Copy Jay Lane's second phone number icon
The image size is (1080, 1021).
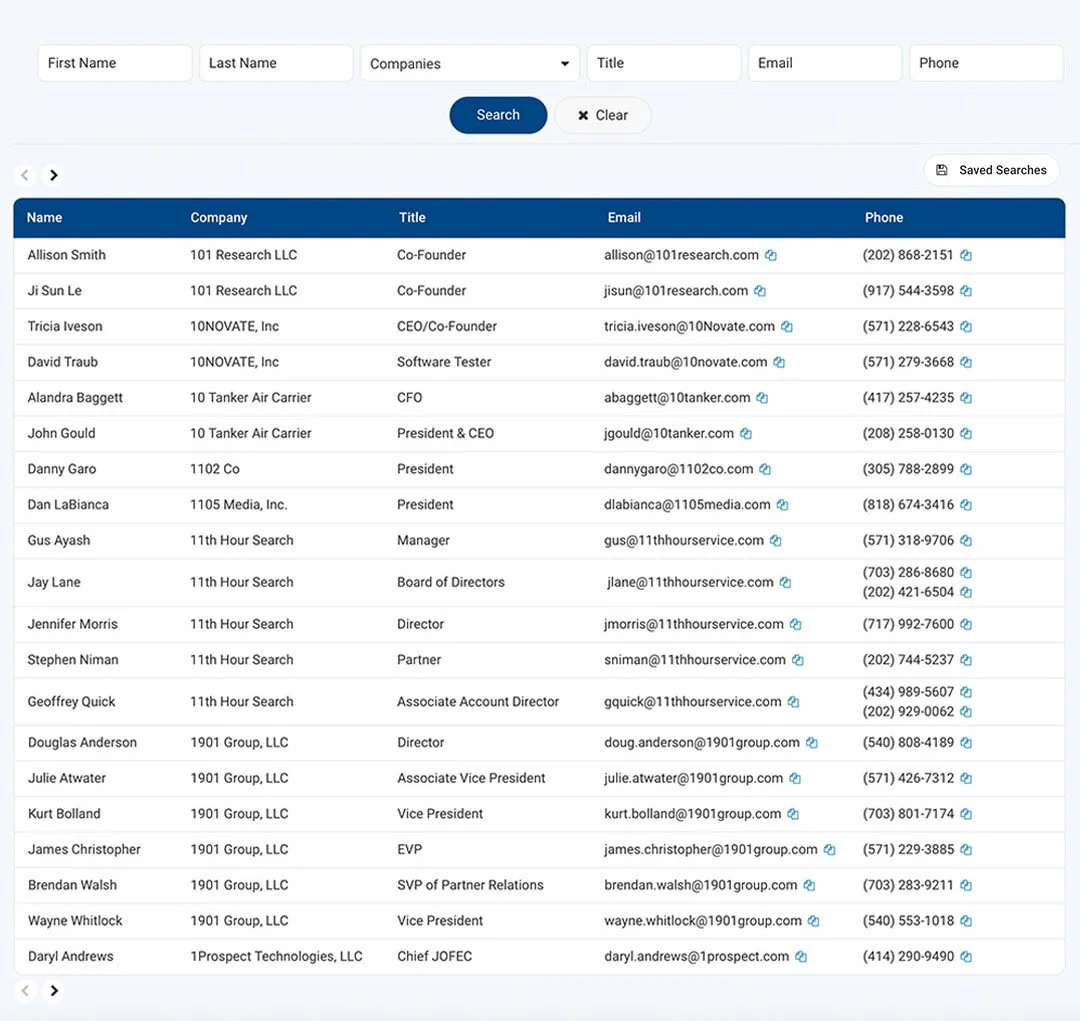tap(965, 592)
